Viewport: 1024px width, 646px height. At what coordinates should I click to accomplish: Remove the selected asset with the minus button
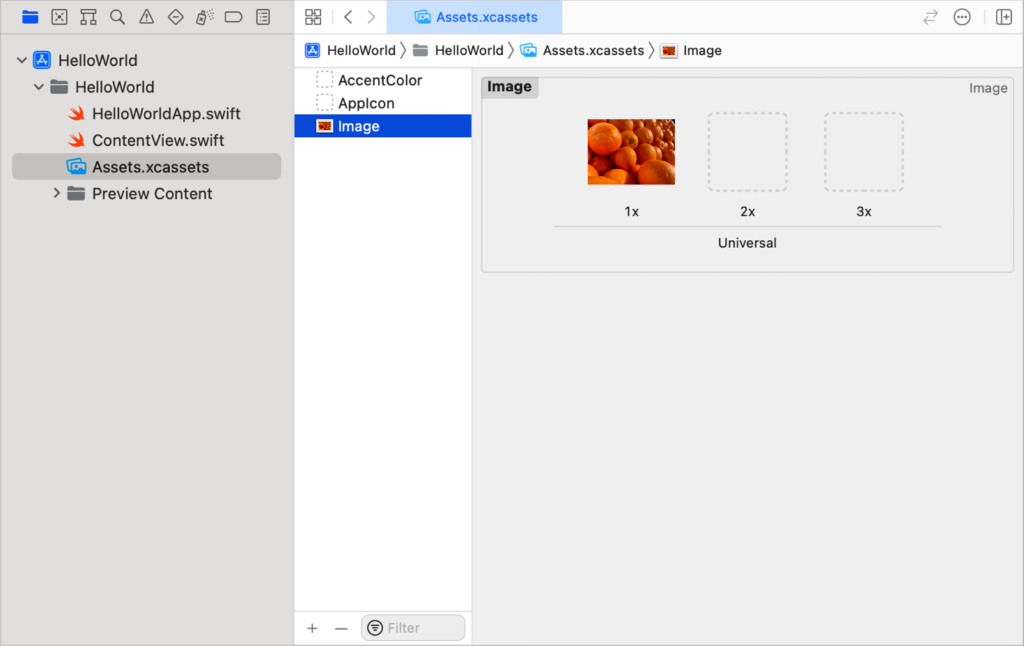point(340,628)
